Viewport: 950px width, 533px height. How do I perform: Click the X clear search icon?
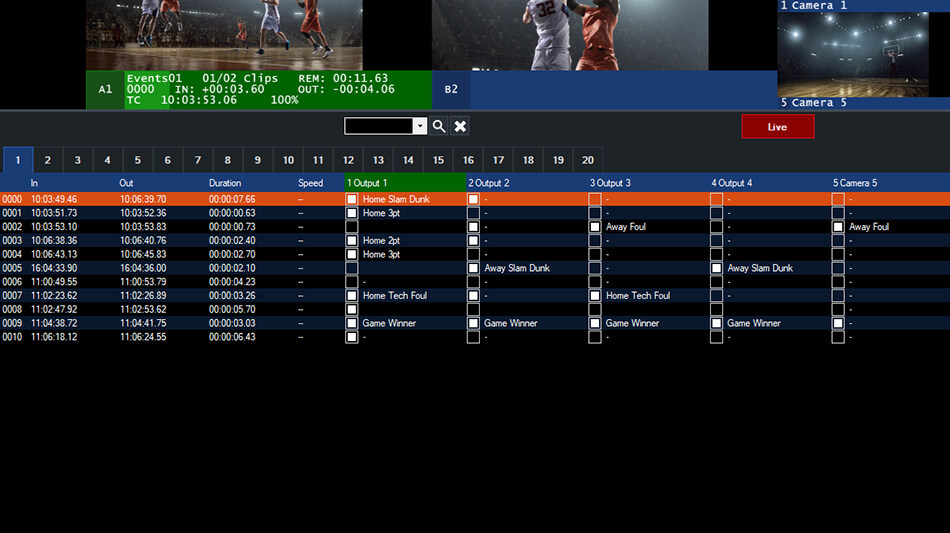tap(460, 126)
